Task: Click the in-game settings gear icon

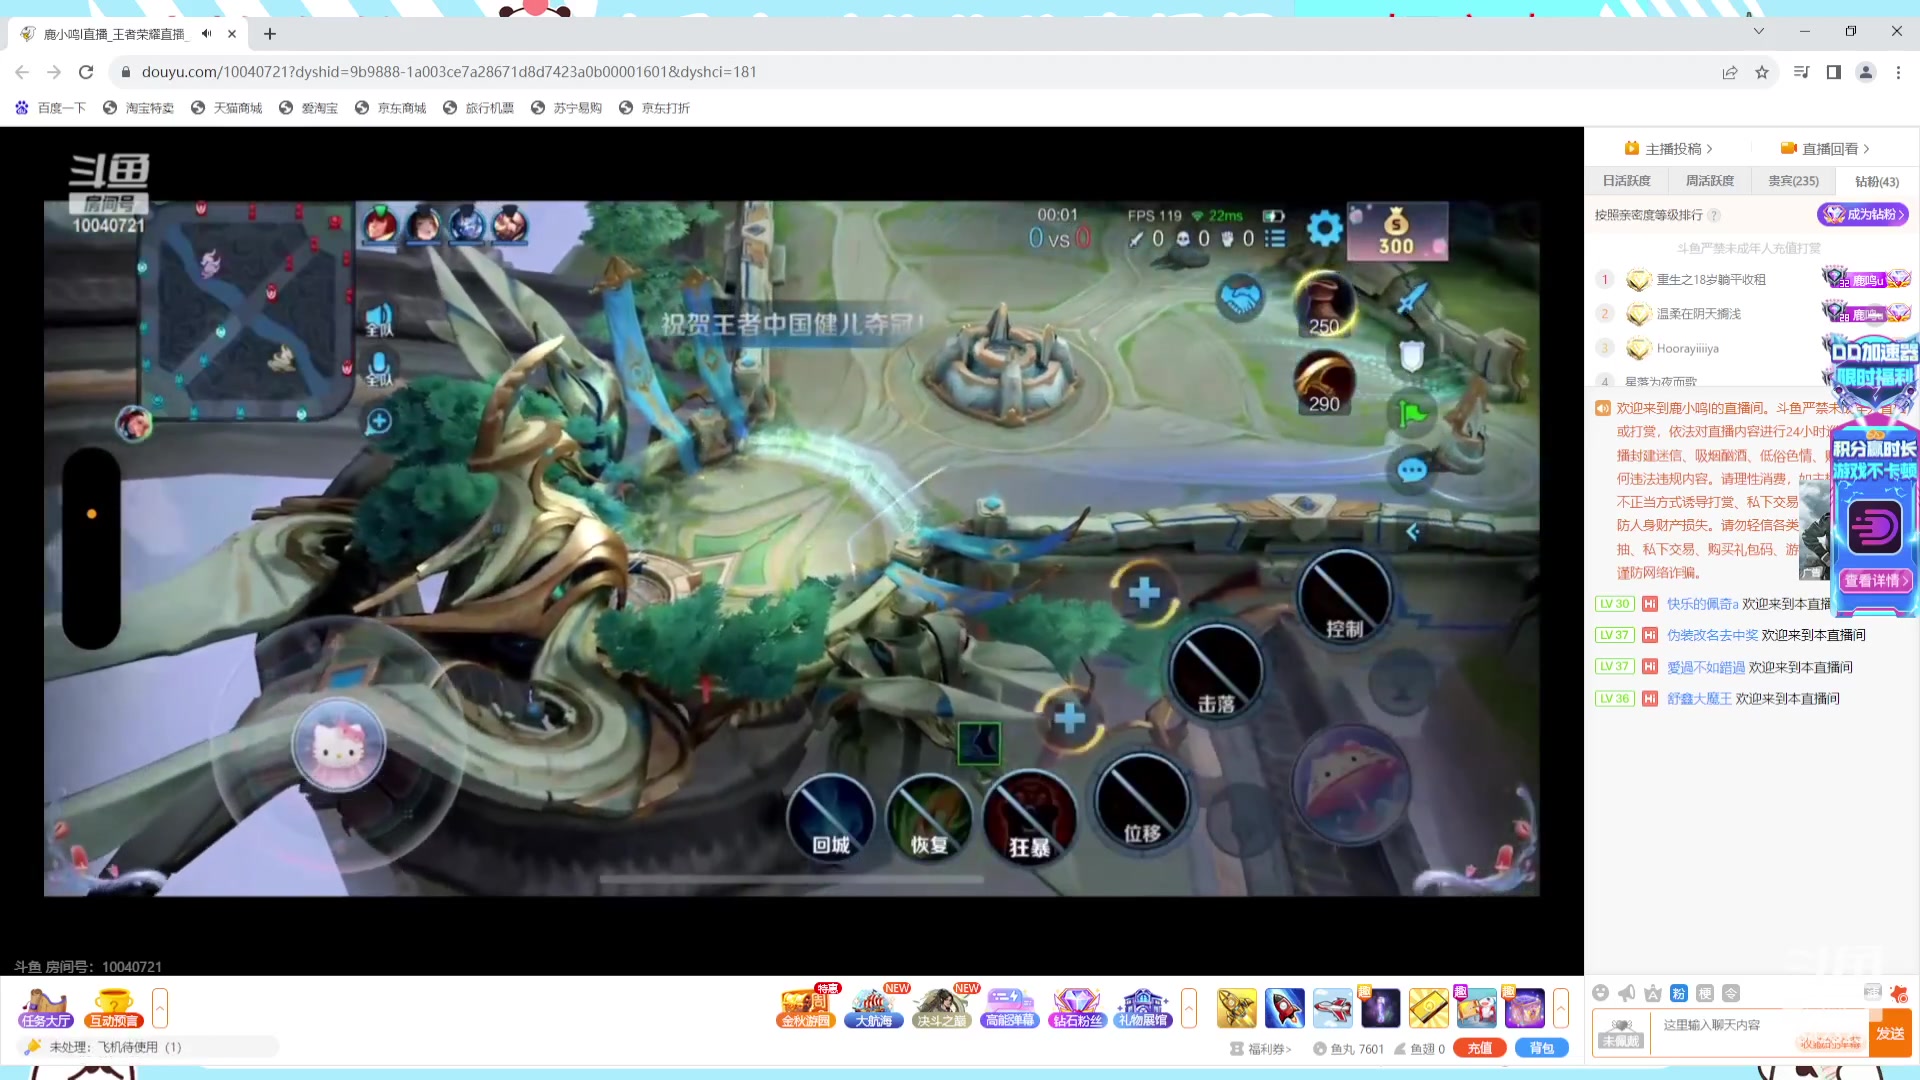Action: pyautogui.click(x=1324, y=229)
